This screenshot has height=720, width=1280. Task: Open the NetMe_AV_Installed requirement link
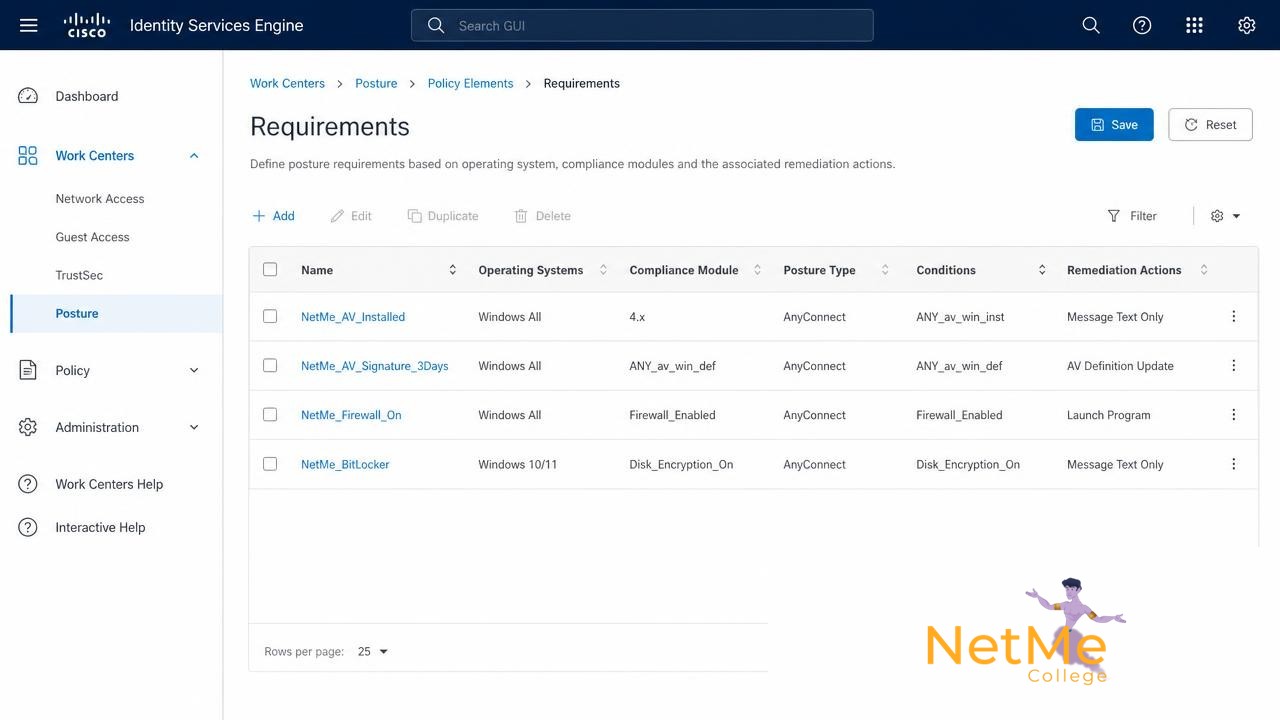[353, 317]
